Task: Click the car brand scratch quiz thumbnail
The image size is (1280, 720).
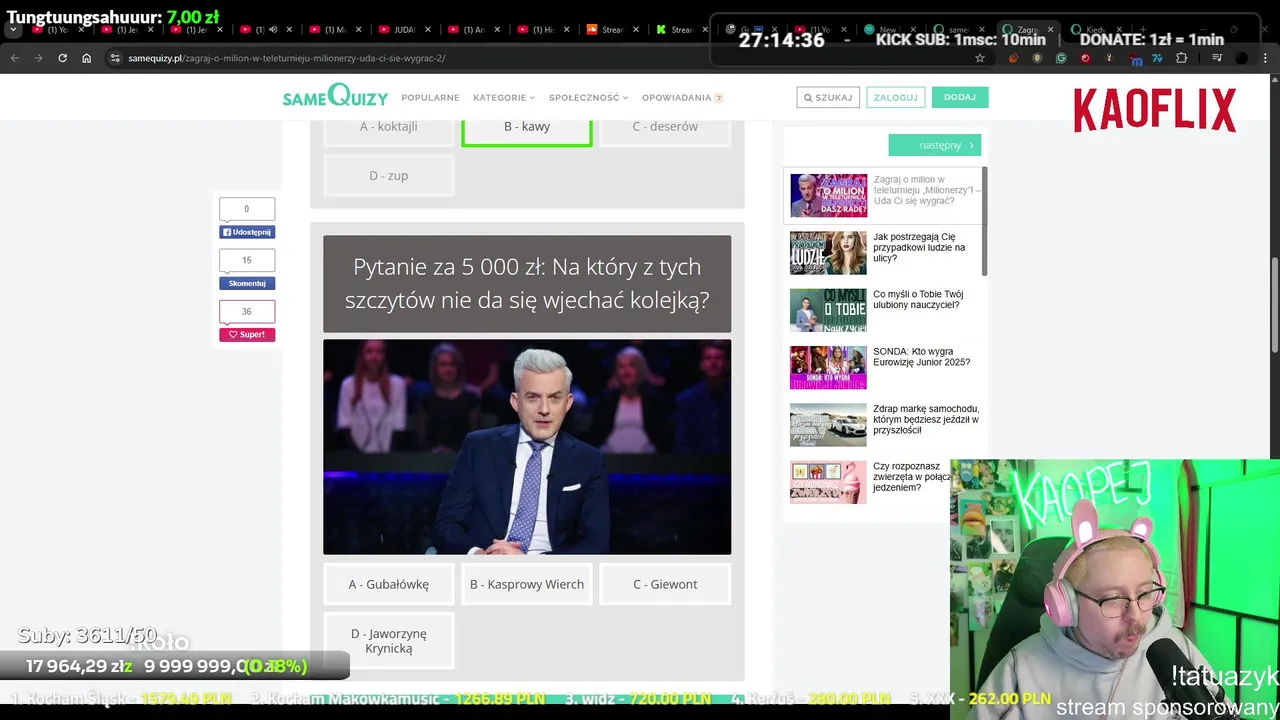Action: click(x=828, y=425)
